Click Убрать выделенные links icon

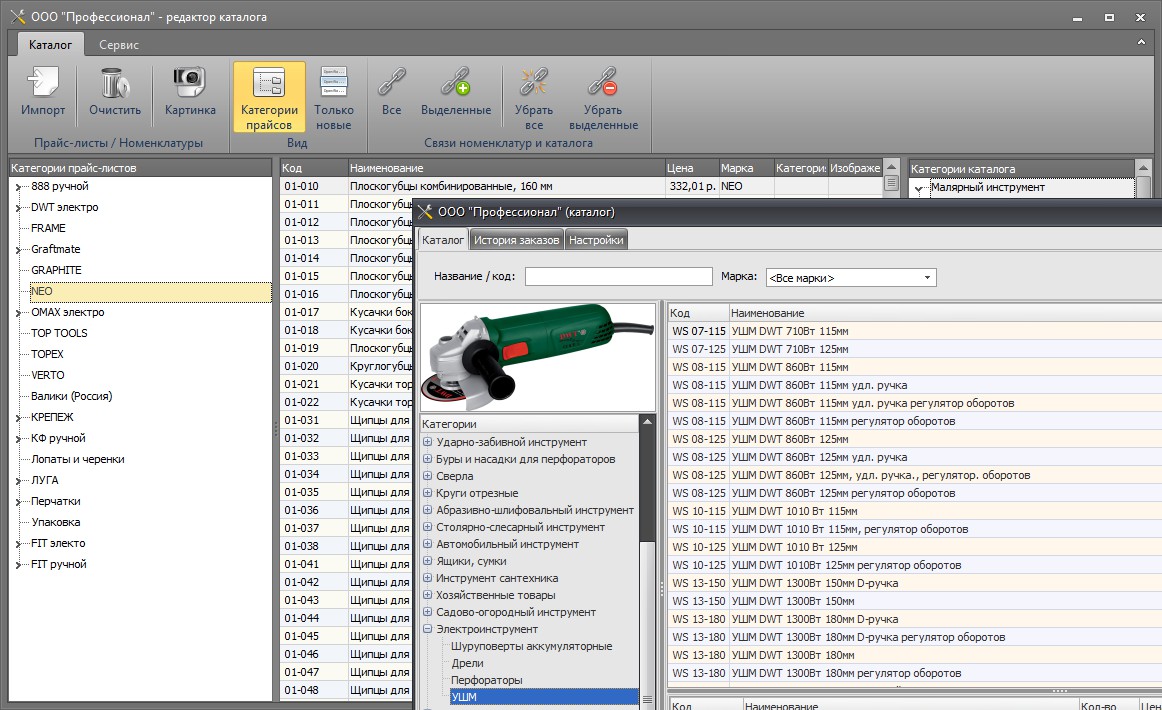pos(603,82)
